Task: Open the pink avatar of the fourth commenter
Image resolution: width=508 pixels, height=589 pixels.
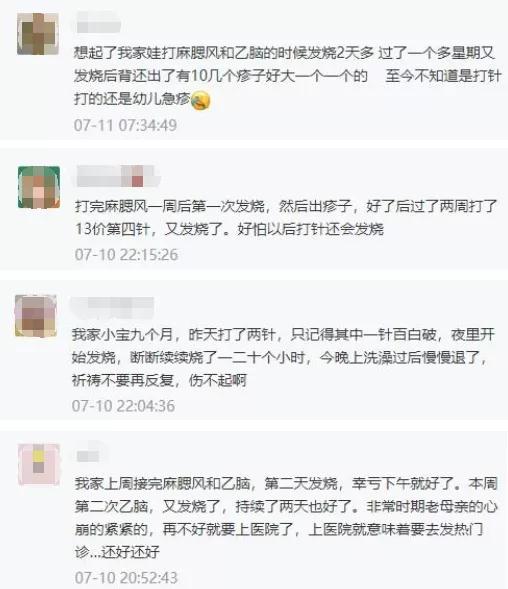Action: coord(39,464)
